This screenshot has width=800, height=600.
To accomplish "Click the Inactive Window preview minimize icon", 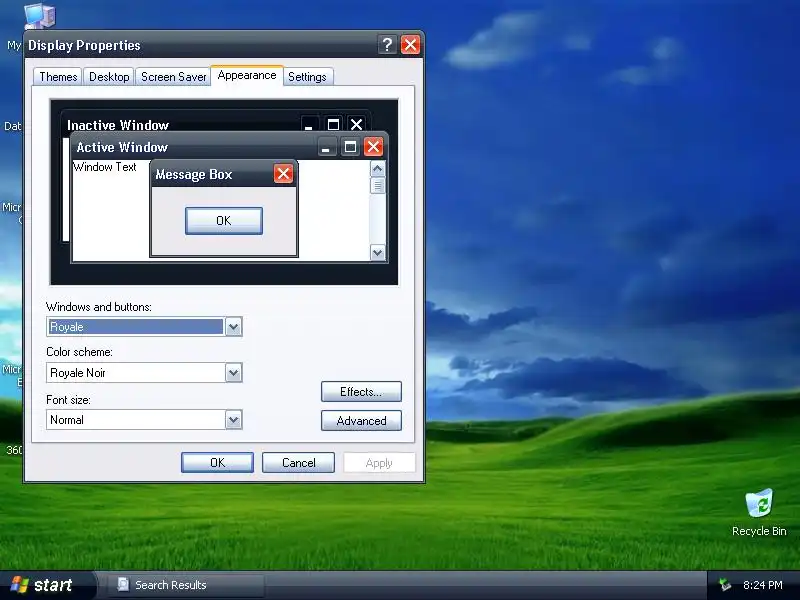I will tap(309, 124).
